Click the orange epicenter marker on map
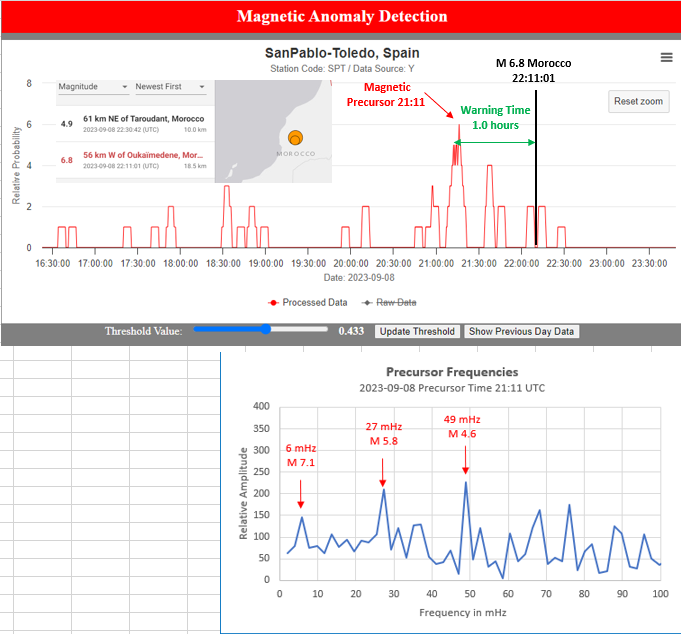 click(x=295, y=138)
